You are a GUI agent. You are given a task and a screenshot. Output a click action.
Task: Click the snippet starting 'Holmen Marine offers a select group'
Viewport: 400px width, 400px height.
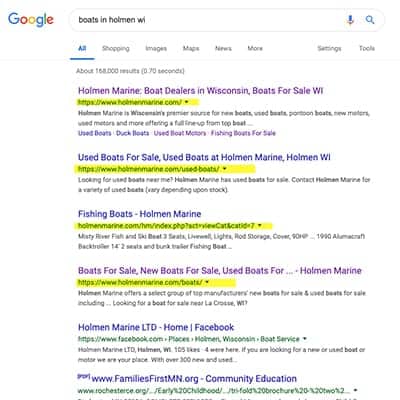tap(222, 298)
